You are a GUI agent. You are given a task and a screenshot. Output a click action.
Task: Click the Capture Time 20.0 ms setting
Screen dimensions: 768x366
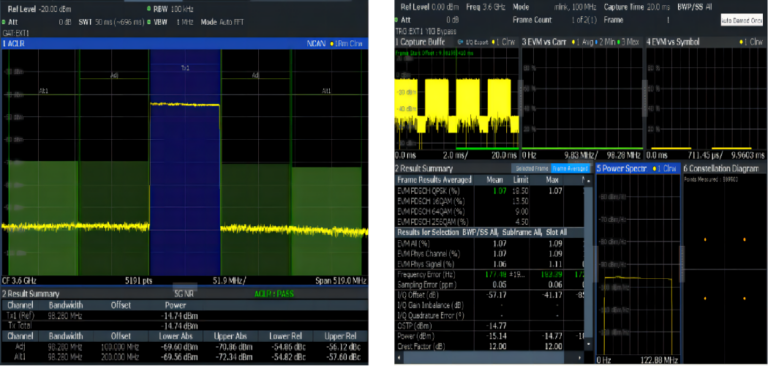coord(637,7)
